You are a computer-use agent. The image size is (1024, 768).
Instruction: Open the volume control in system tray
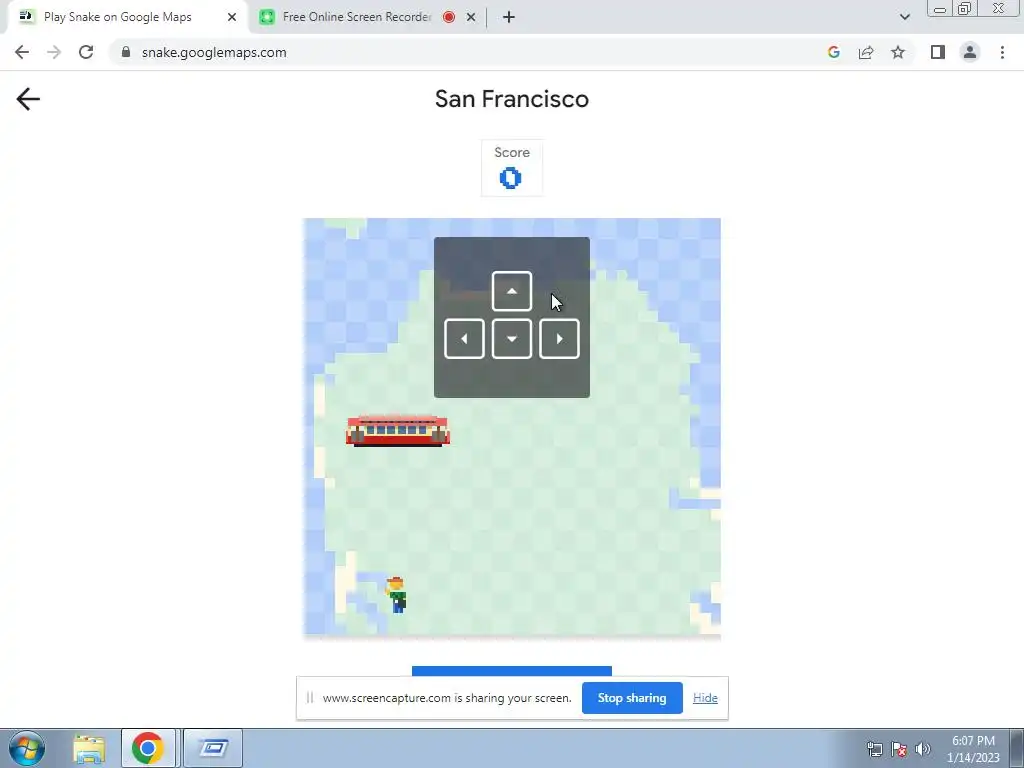(x=923, y=749)
